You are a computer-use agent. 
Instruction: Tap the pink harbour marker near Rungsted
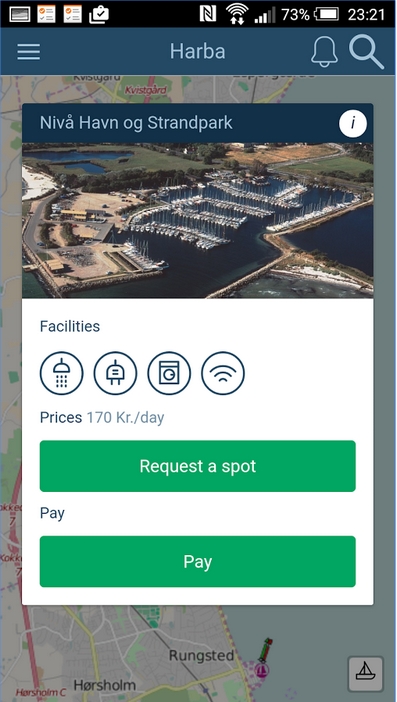point(262,670)
